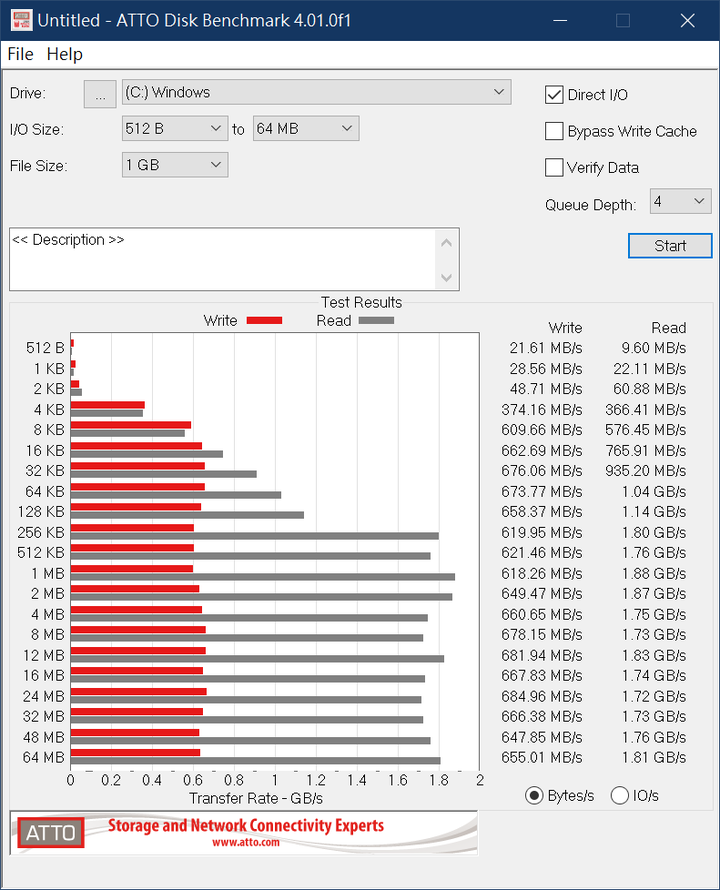The width and height of the screenshot is (720, 890).
Task: Click the drive browse button
Action: coord(100,94)
